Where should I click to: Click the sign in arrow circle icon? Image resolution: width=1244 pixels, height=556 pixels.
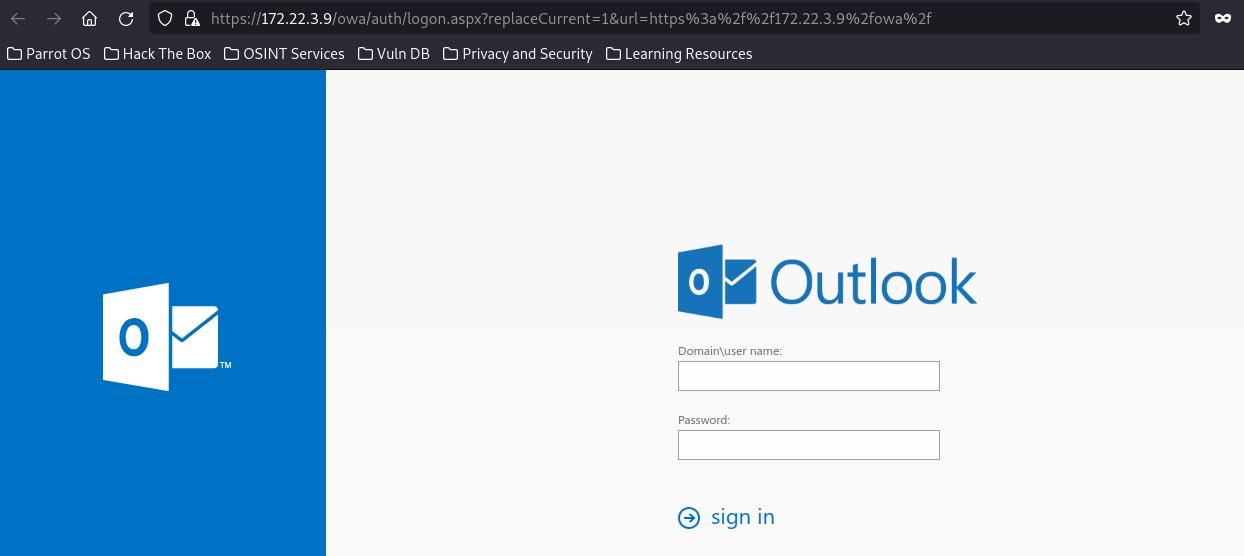689,517
